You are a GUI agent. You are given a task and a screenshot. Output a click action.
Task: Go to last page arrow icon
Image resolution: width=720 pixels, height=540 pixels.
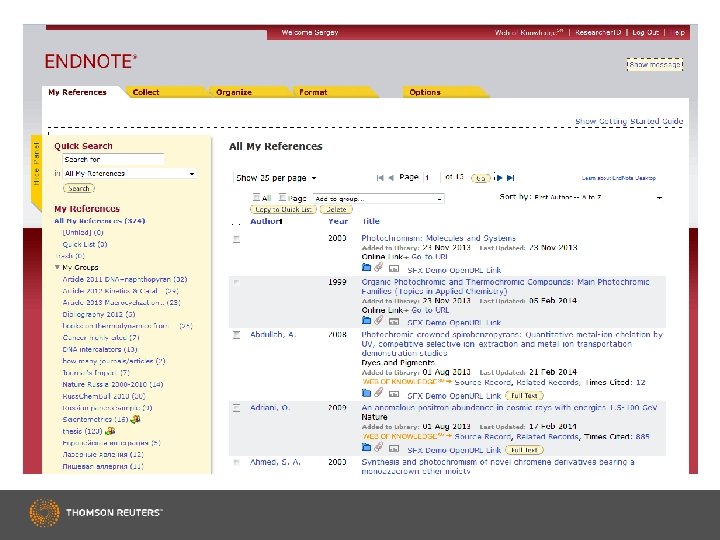(511, 178)
